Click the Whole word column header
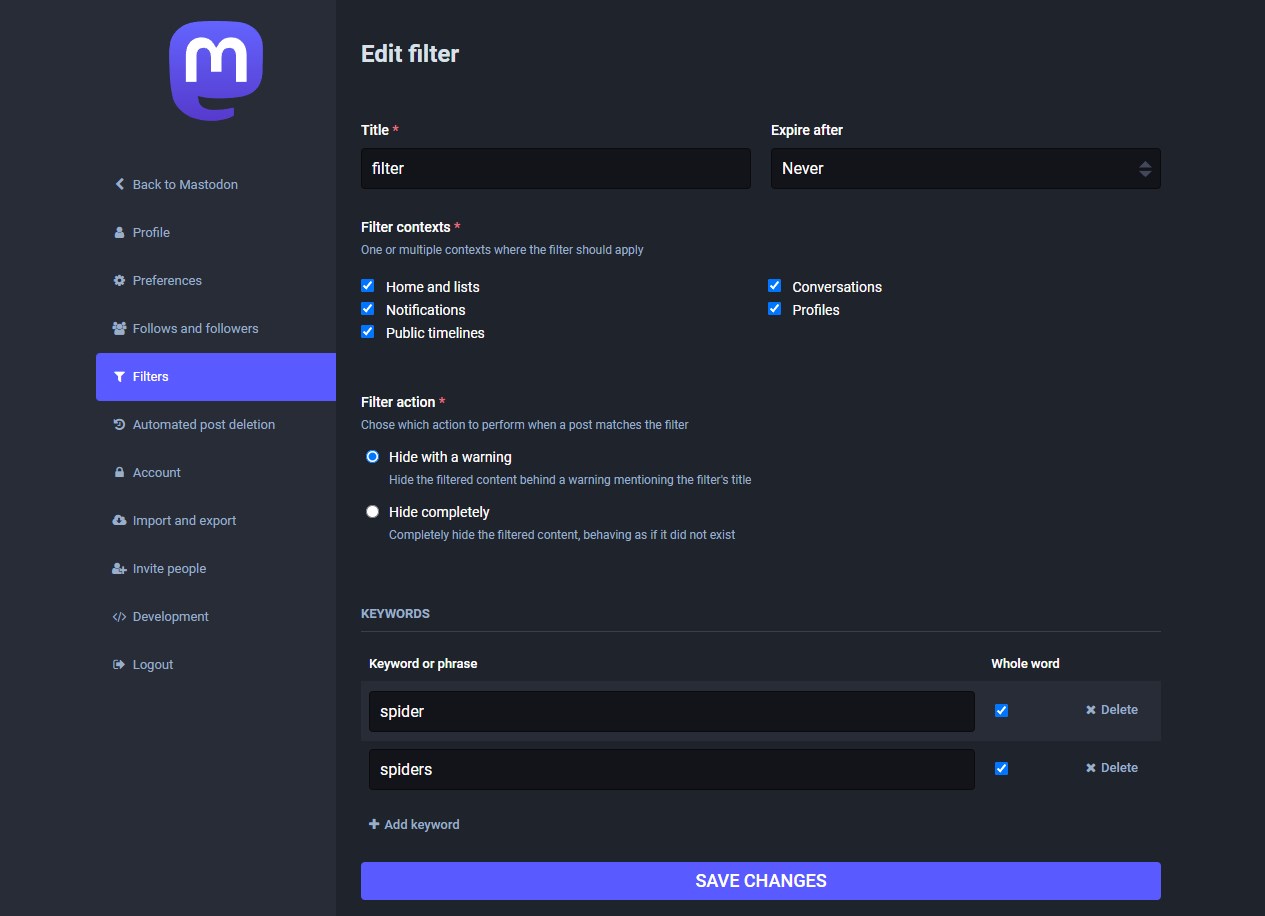1265x916 pixels. pyautogui.click(x=1025, y=663)
